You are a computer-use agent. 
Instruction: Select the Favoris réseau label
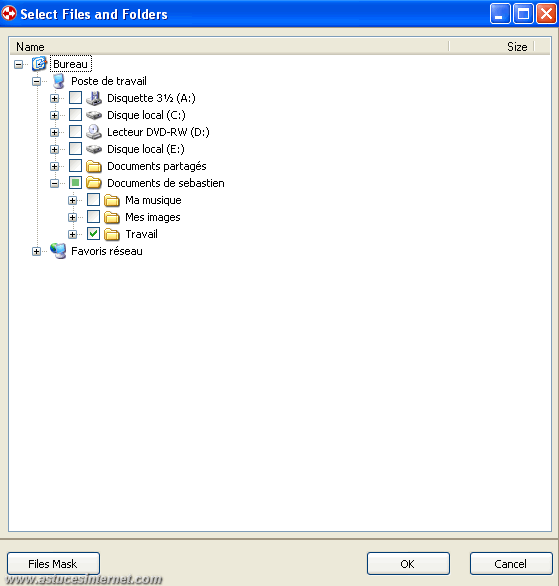point(106,251)
